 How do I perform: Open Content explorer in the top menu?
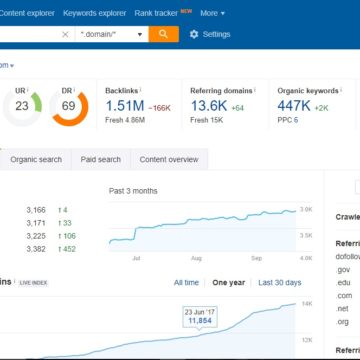click(x=27, y=13)
